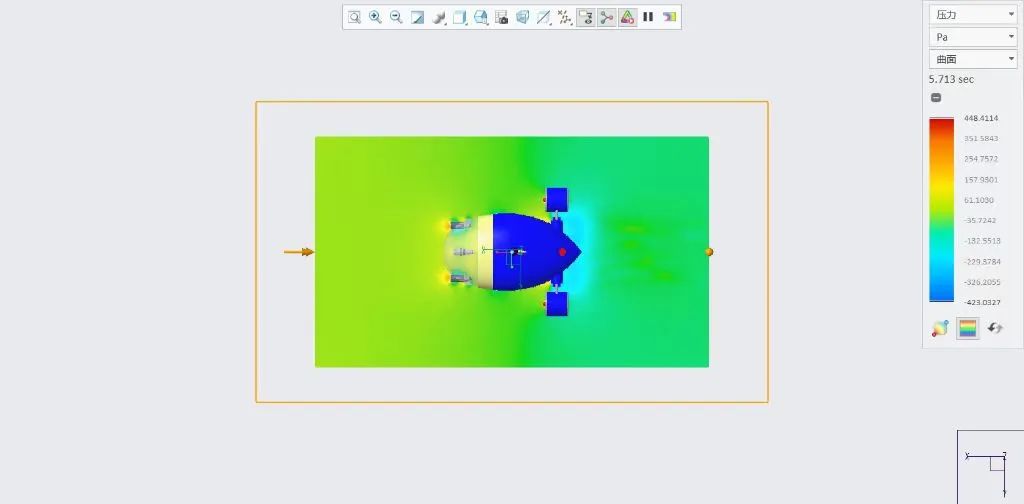This screenshot has width=1024, height=504.
Task: Open the 曲面 display type dropdown
Action: (x=972, y=59)
